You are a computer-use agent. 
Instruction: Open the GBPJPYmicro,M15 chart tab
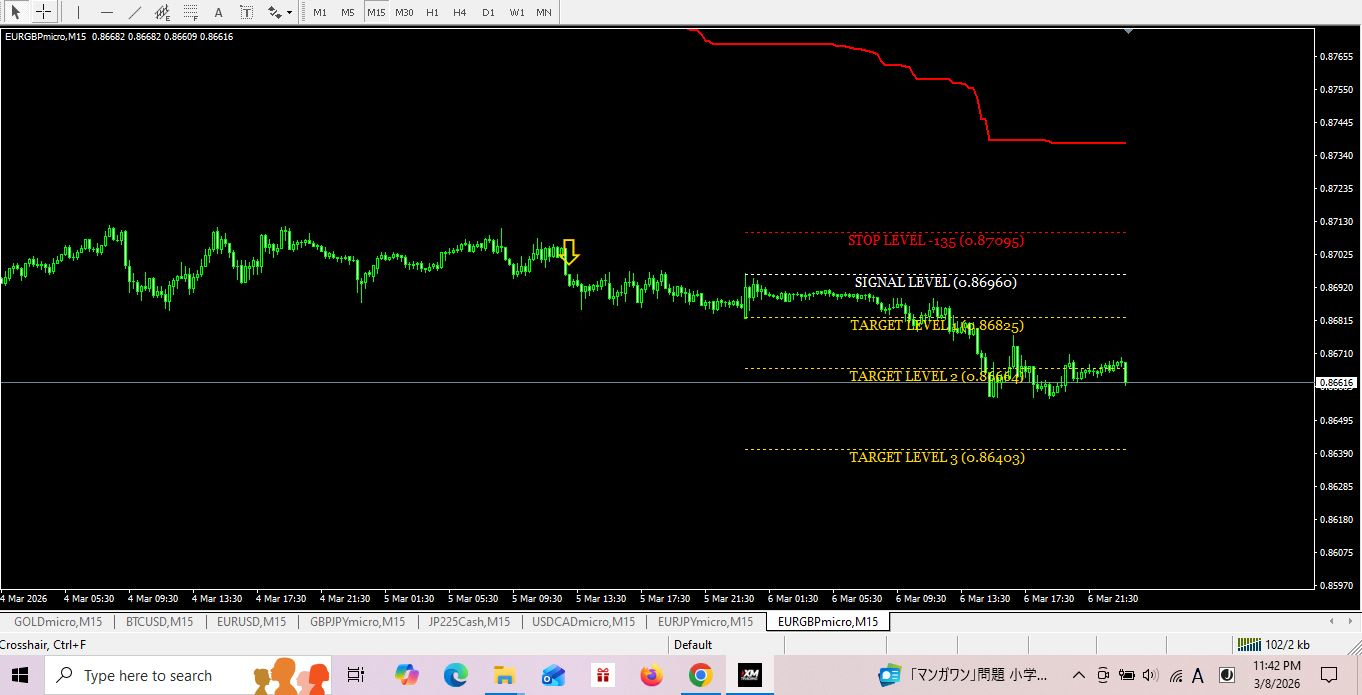click(357, 622)
